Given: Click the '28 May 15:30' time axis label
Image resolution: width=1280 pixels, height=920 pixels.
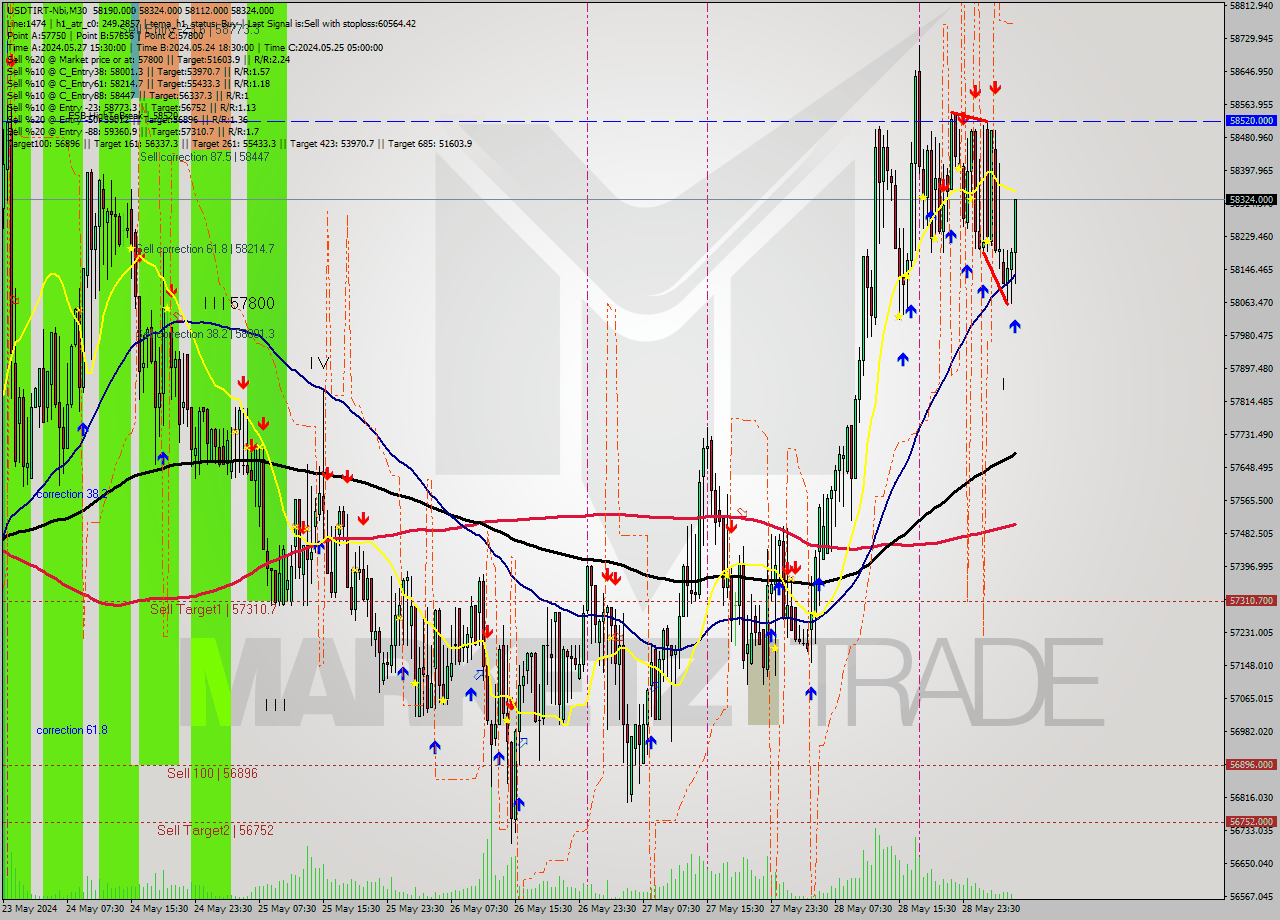Looking at the screenshot, I should coord(927,909).
